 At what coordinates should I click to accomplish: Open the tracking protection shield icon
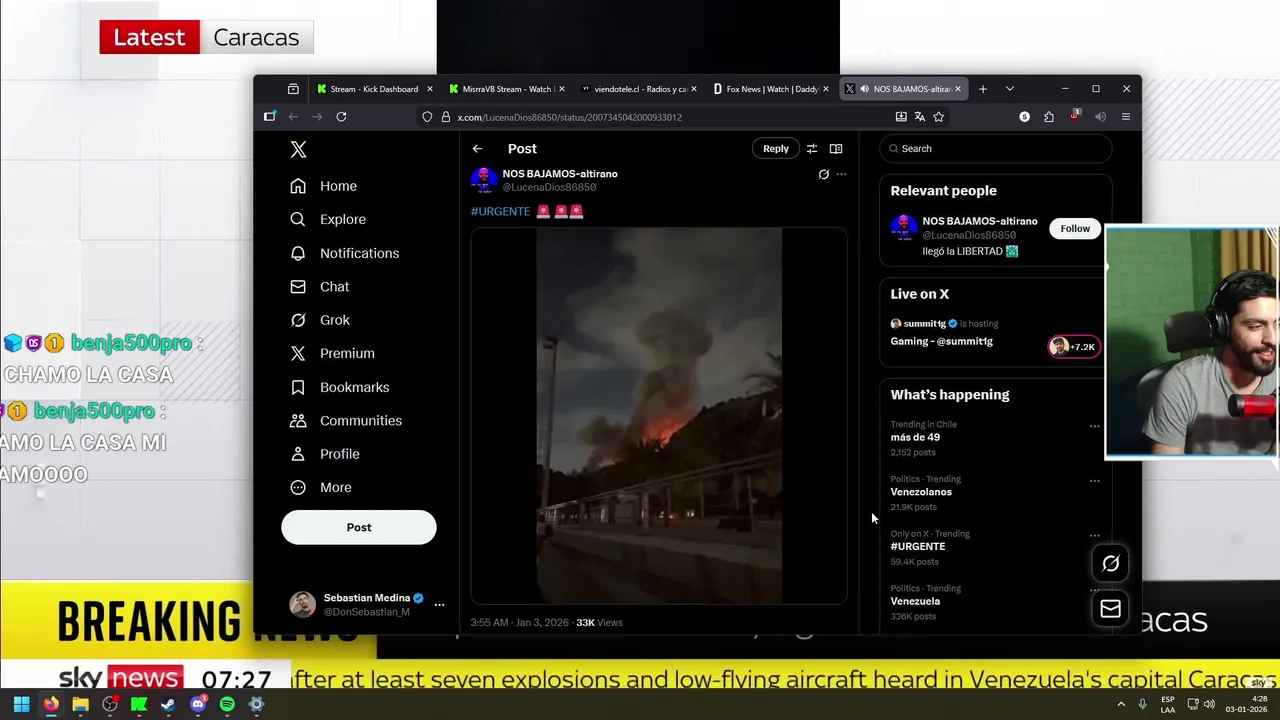pyautogui.click(x=428, y=117)
